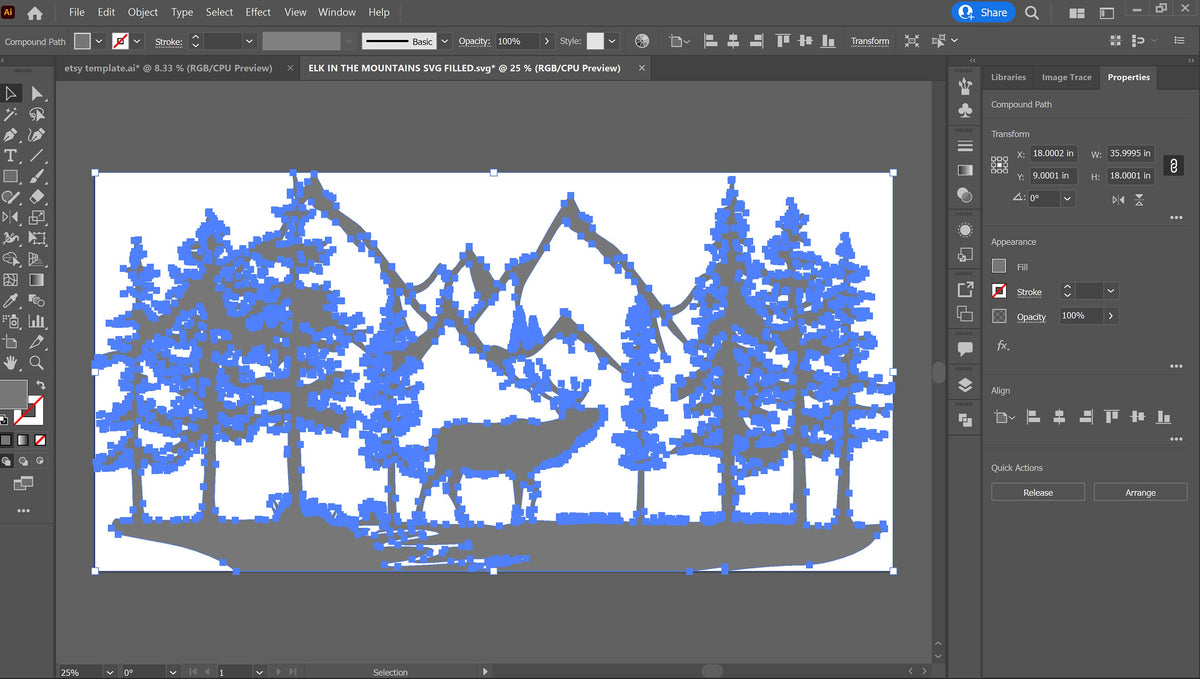The image size is (1200, 679).
Task: Open the File menu
Action: click(77, 12)
